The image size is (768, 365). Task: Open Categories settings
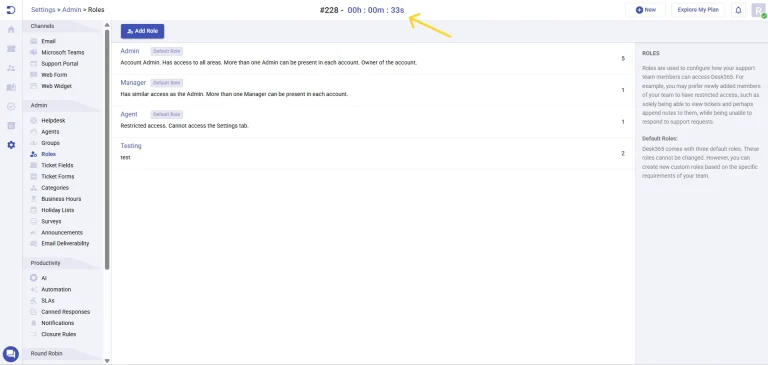tap(55, 188)
